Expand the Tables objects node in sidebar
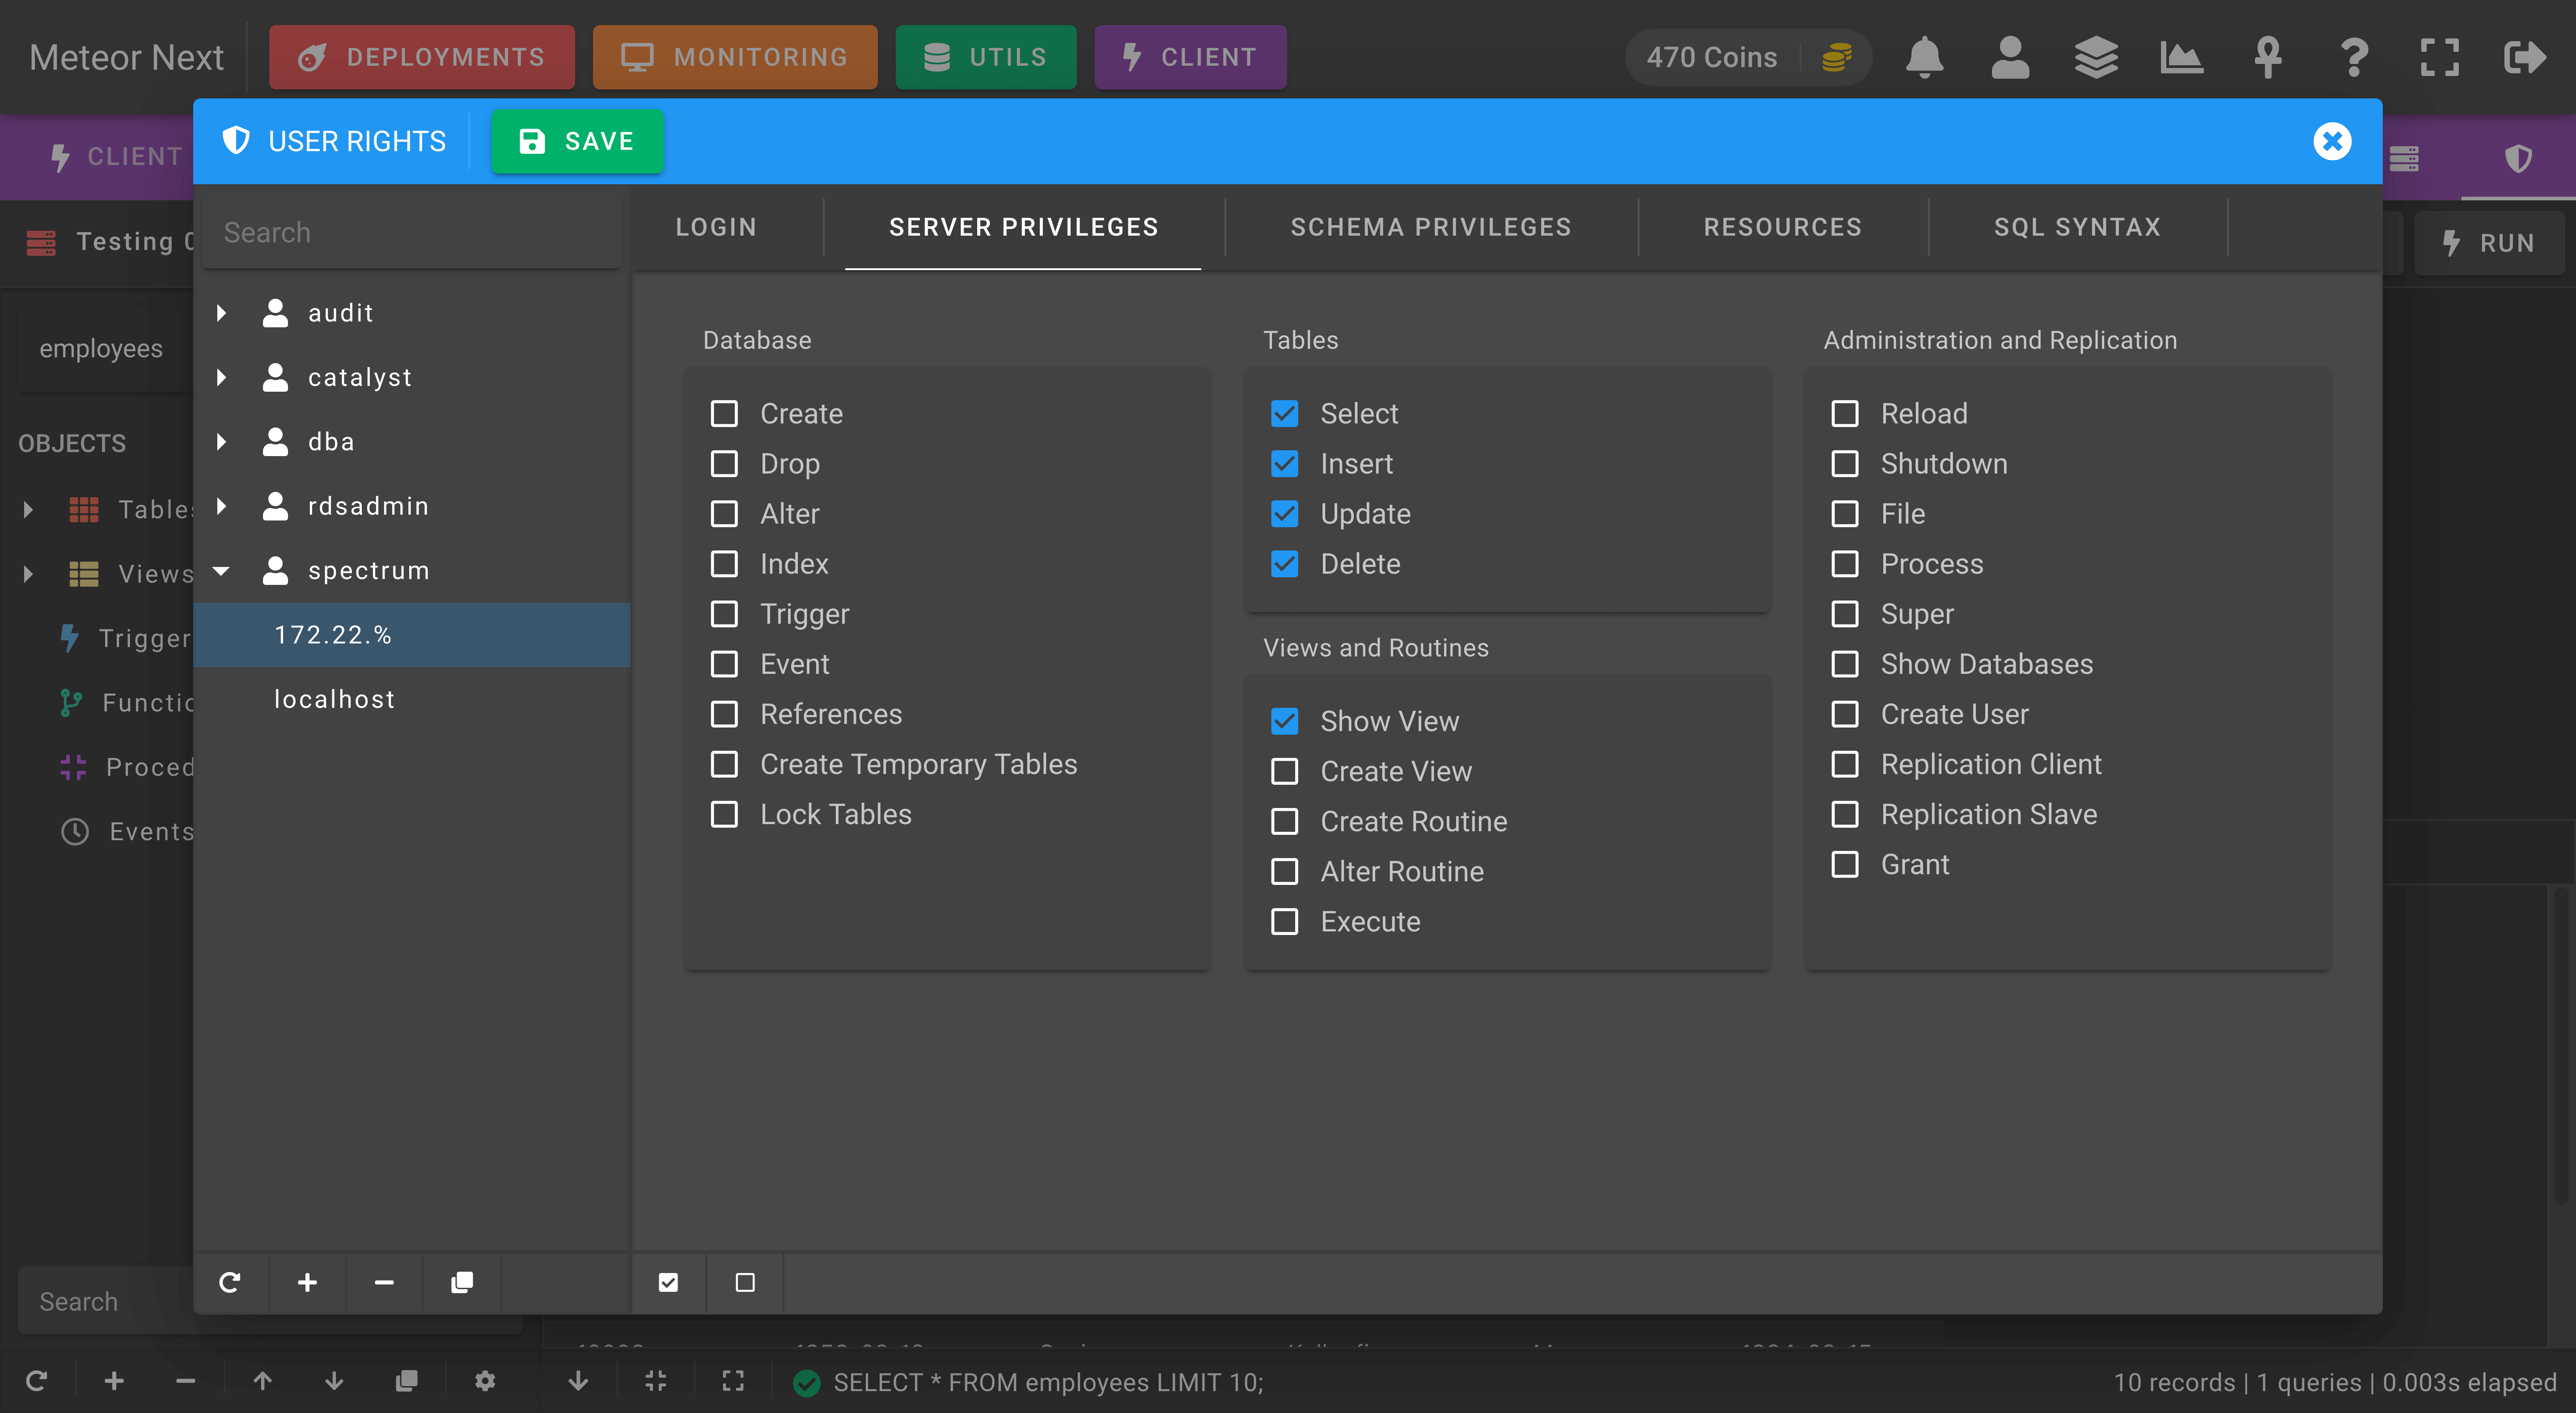The height and width of the screenshot is (1413, 2576). pyautogui.click(x=28, y=510)
